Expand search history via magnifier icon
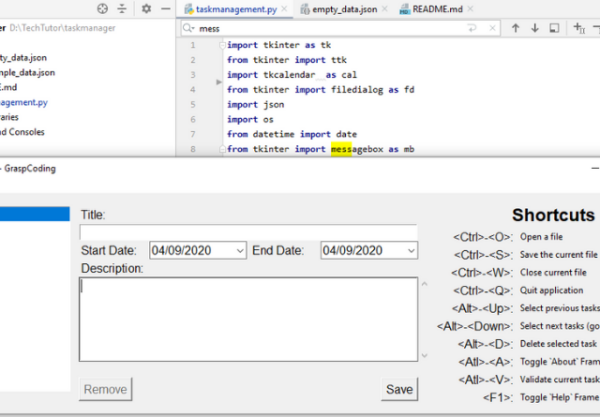Screen dimensions: 600x417 [189, 29]
